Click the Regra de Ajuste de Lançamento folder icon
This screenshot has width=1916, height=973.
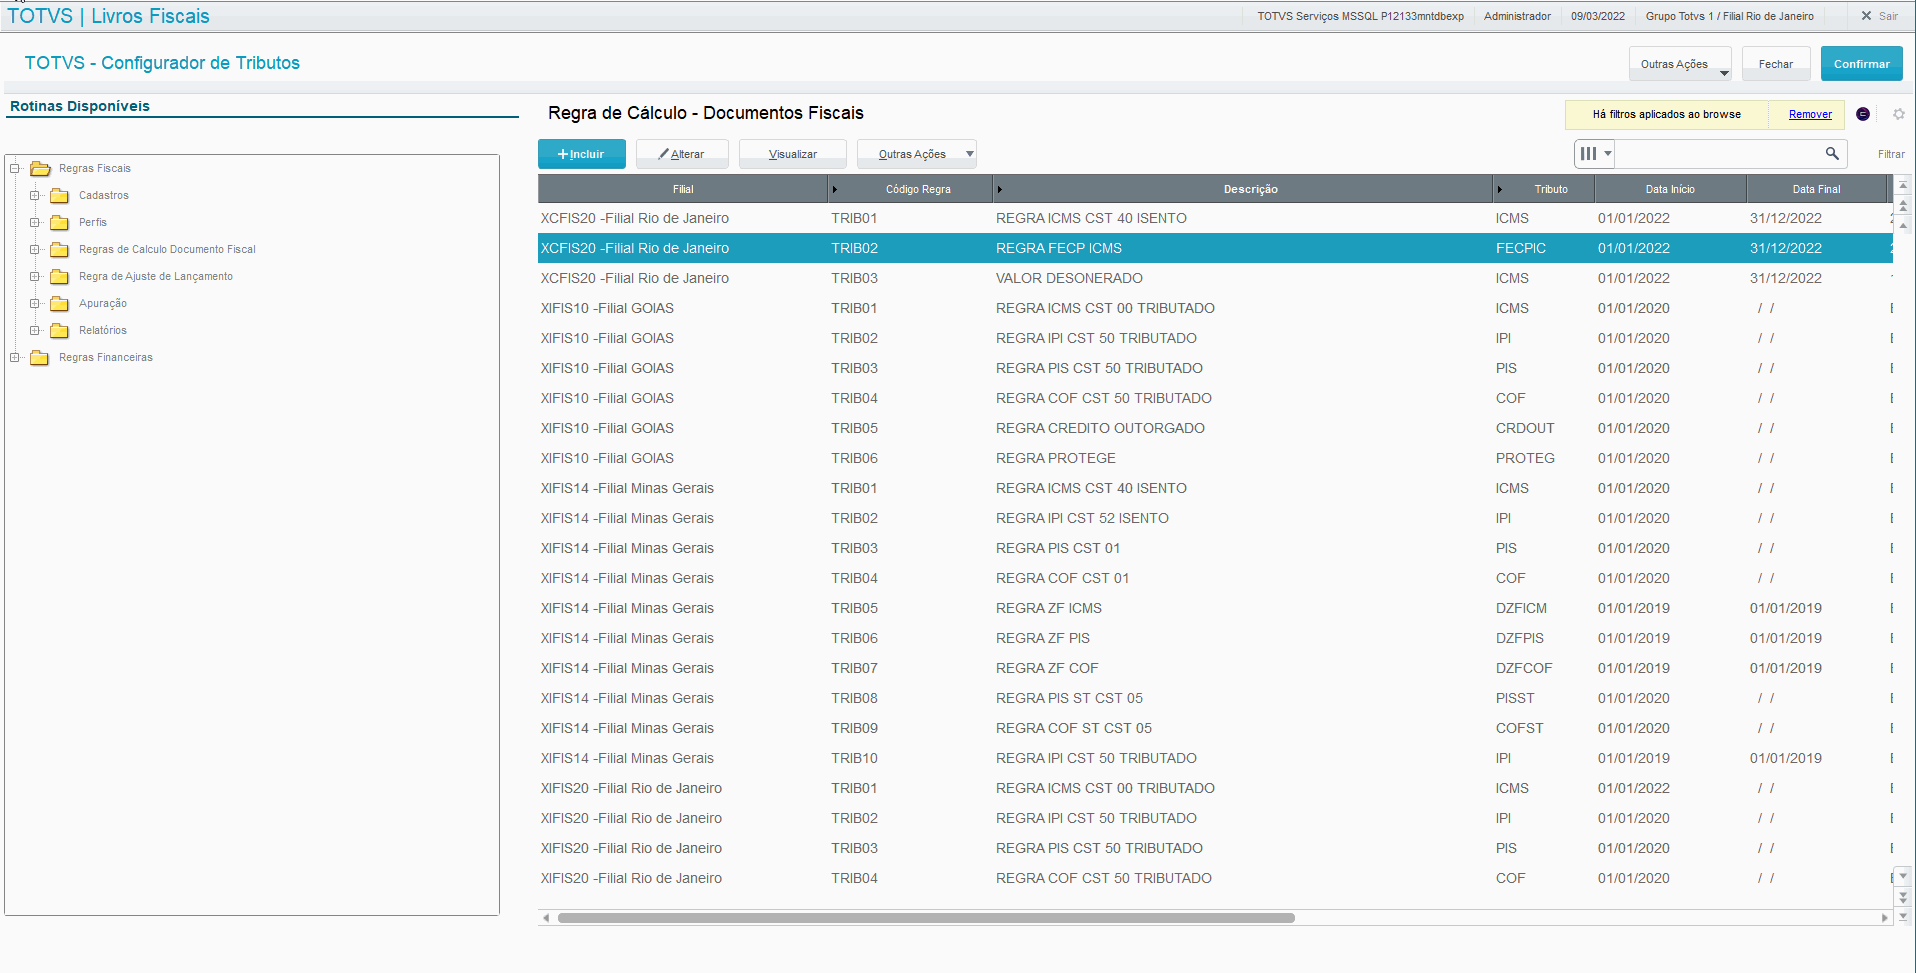click(60, 276)
